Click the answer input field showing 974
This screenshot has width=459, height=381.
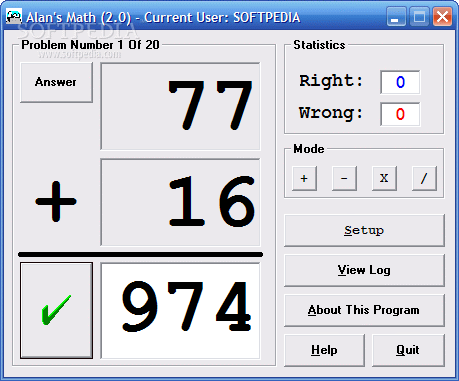(x=180, y=311)
